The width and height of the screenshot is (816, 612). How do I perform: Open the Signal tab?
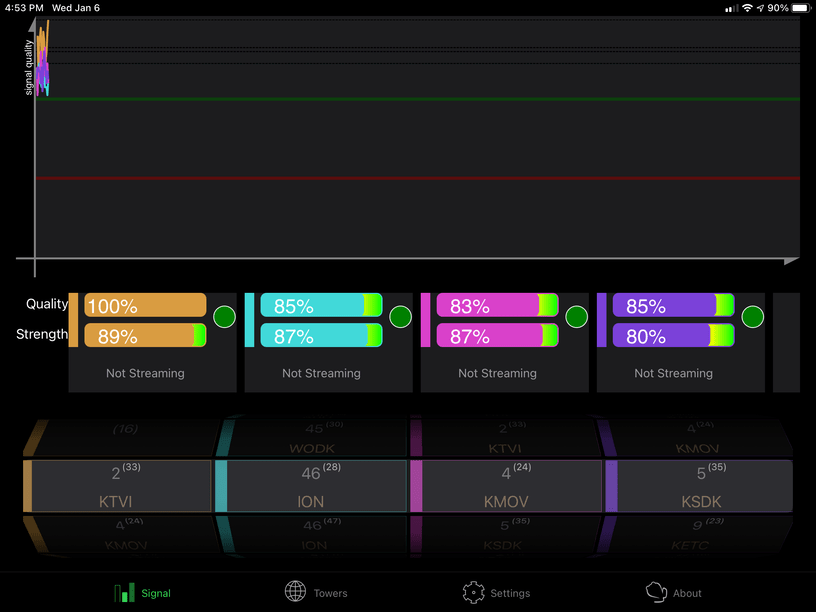point(143,593)
